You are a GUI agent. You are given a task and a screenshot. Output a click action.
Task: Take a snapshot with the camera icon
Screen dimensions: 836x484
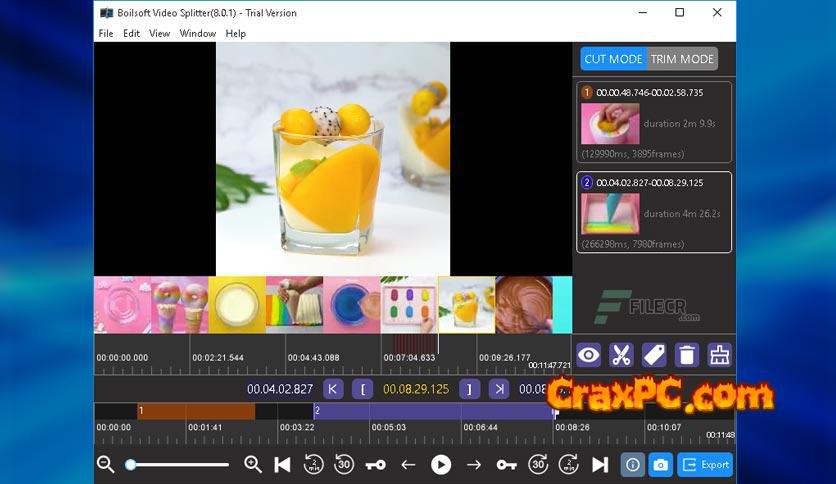(660, 464)
